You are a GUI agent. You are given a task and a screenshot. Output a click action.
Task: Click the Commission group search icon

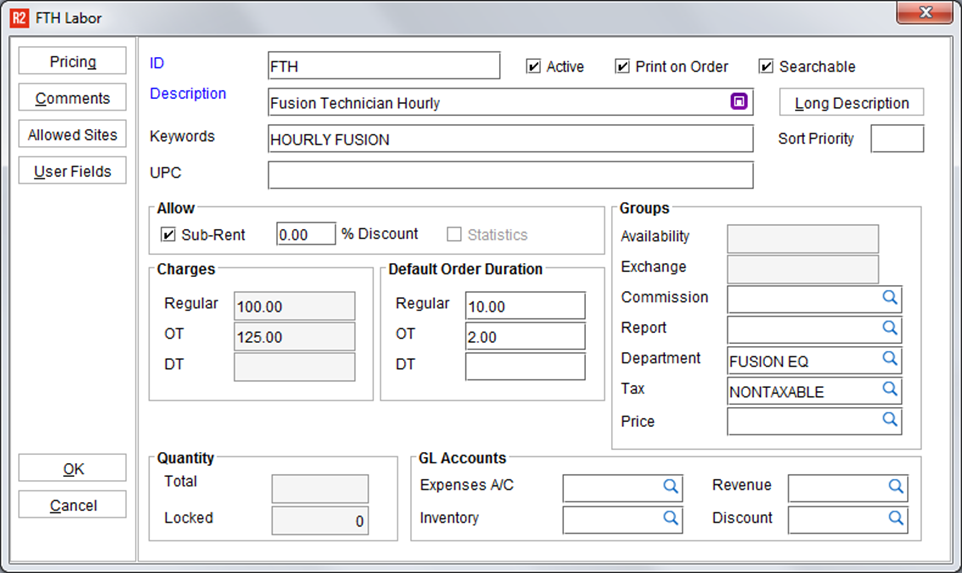889,298
